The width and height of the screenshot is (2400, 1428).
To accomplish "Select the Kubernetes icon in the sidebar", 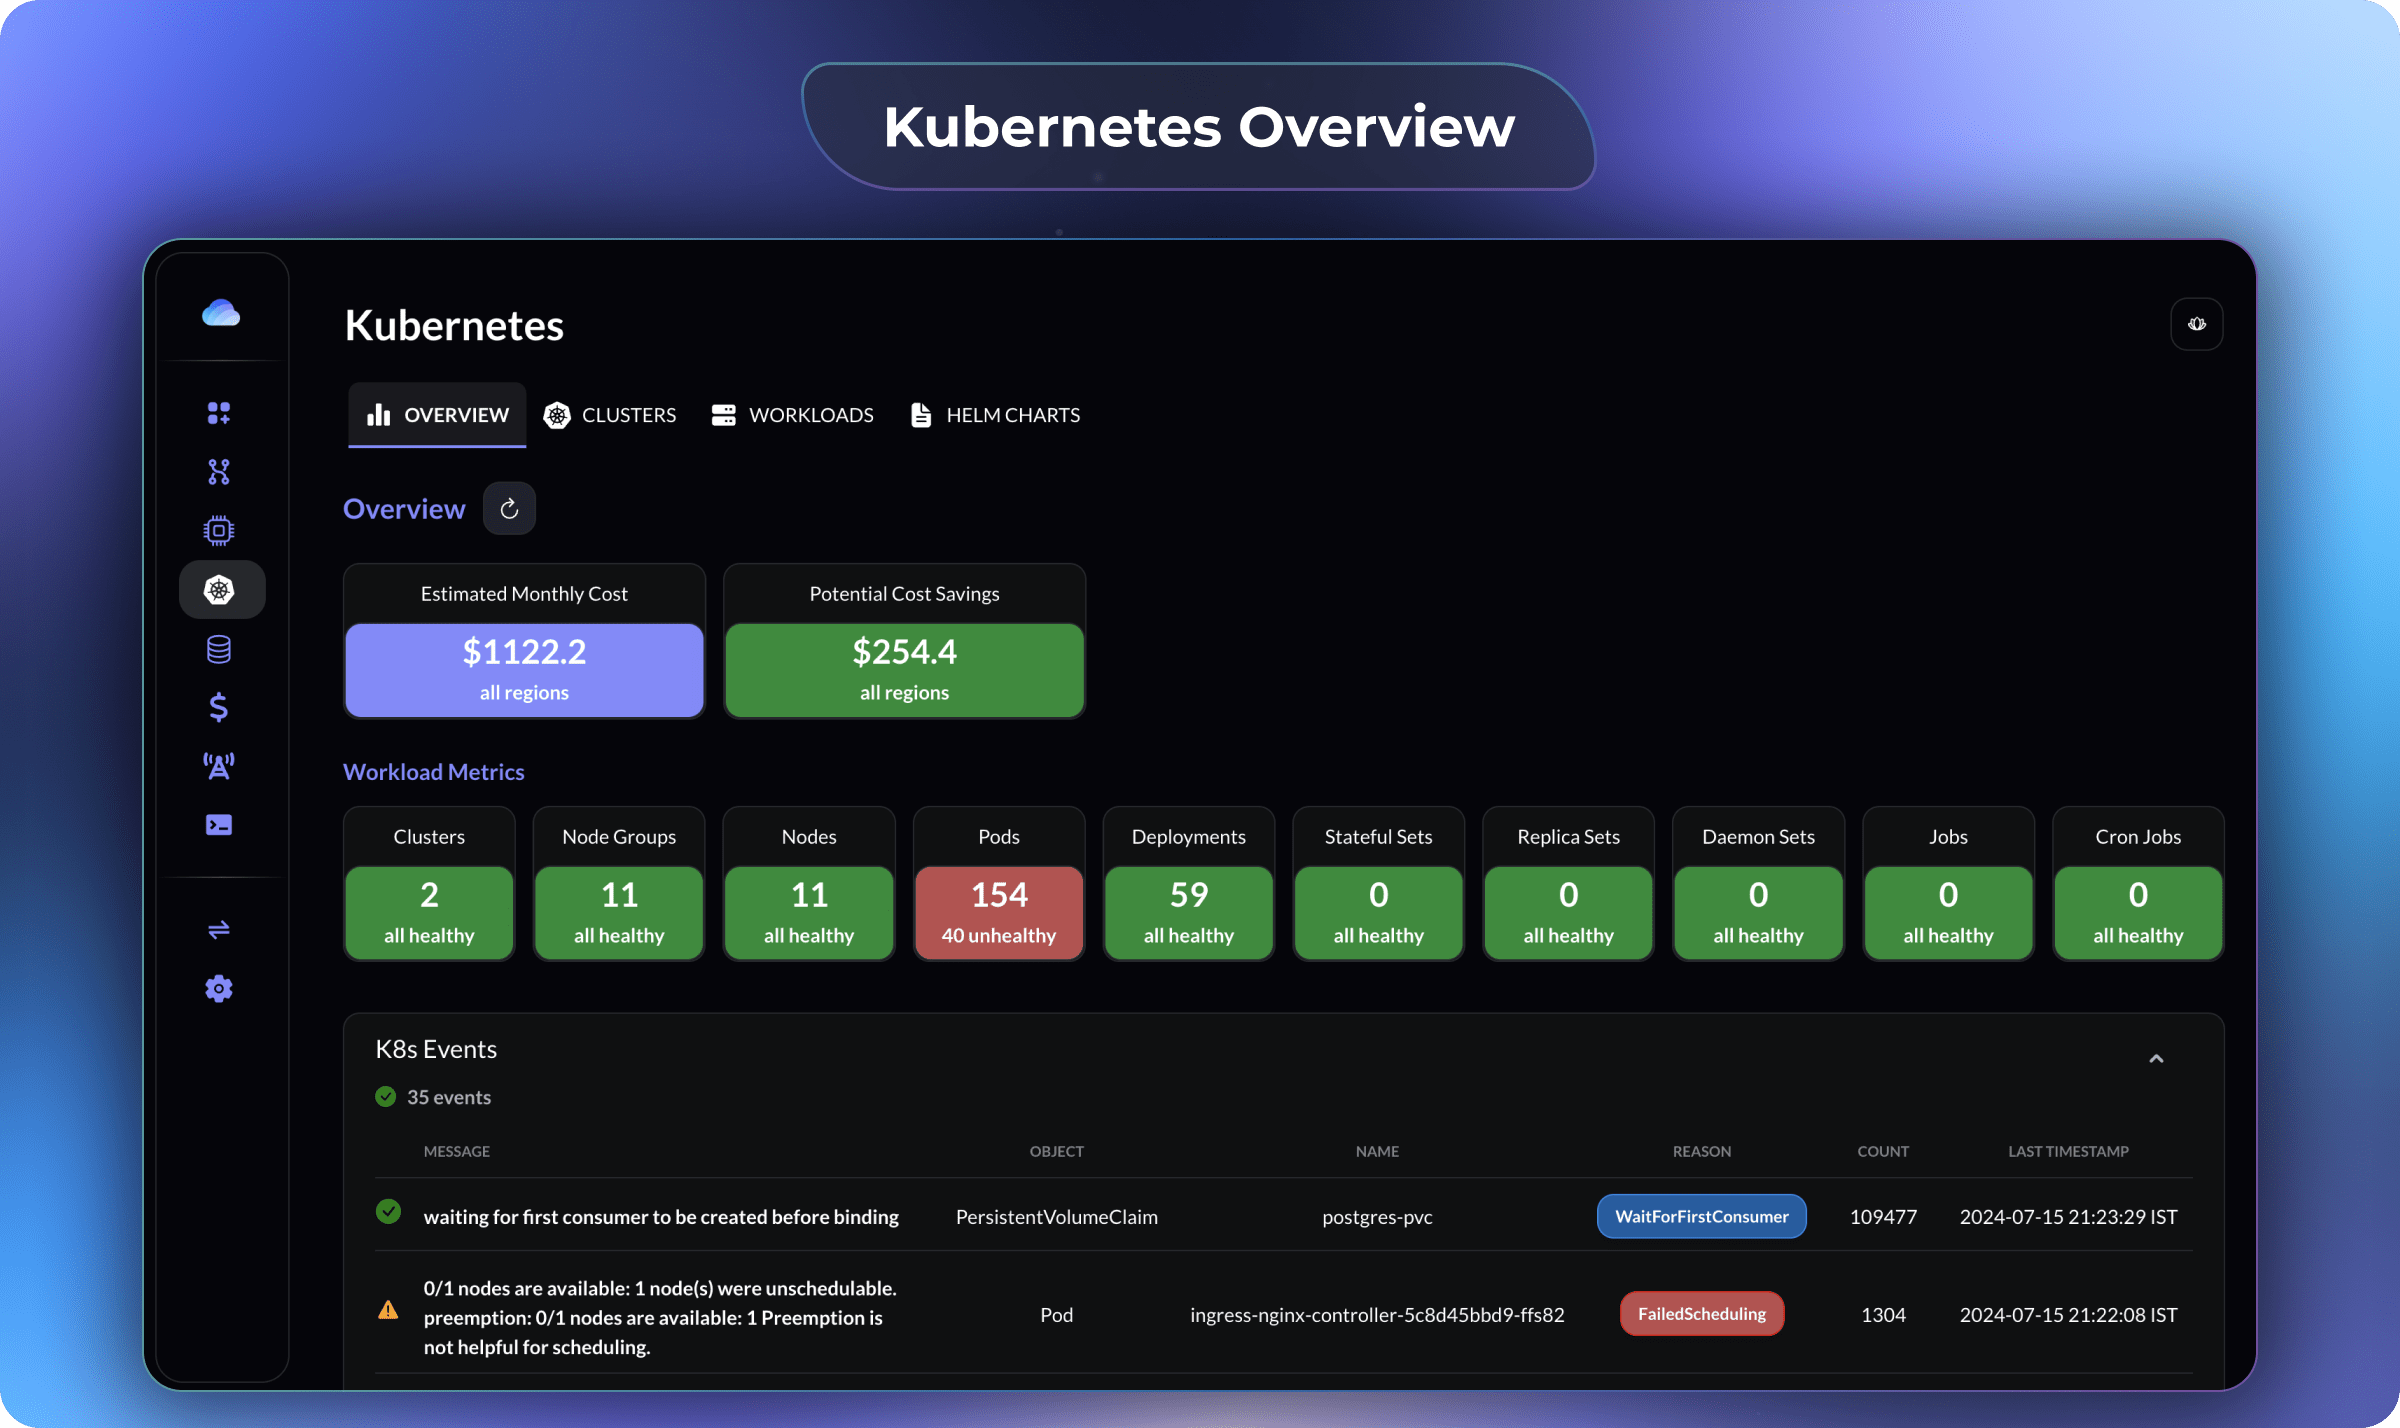I will (221, 589).
